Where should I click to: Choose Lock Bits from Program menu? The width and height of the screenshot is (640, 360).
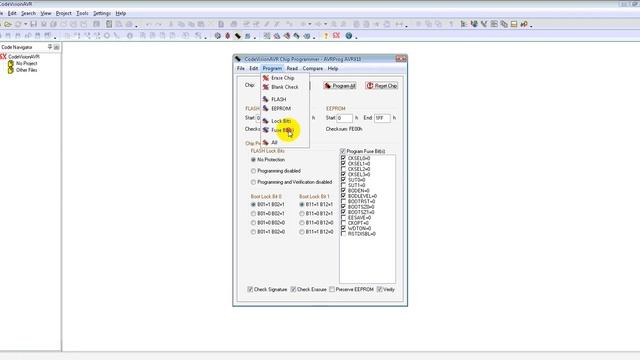(x=285, y=121)
